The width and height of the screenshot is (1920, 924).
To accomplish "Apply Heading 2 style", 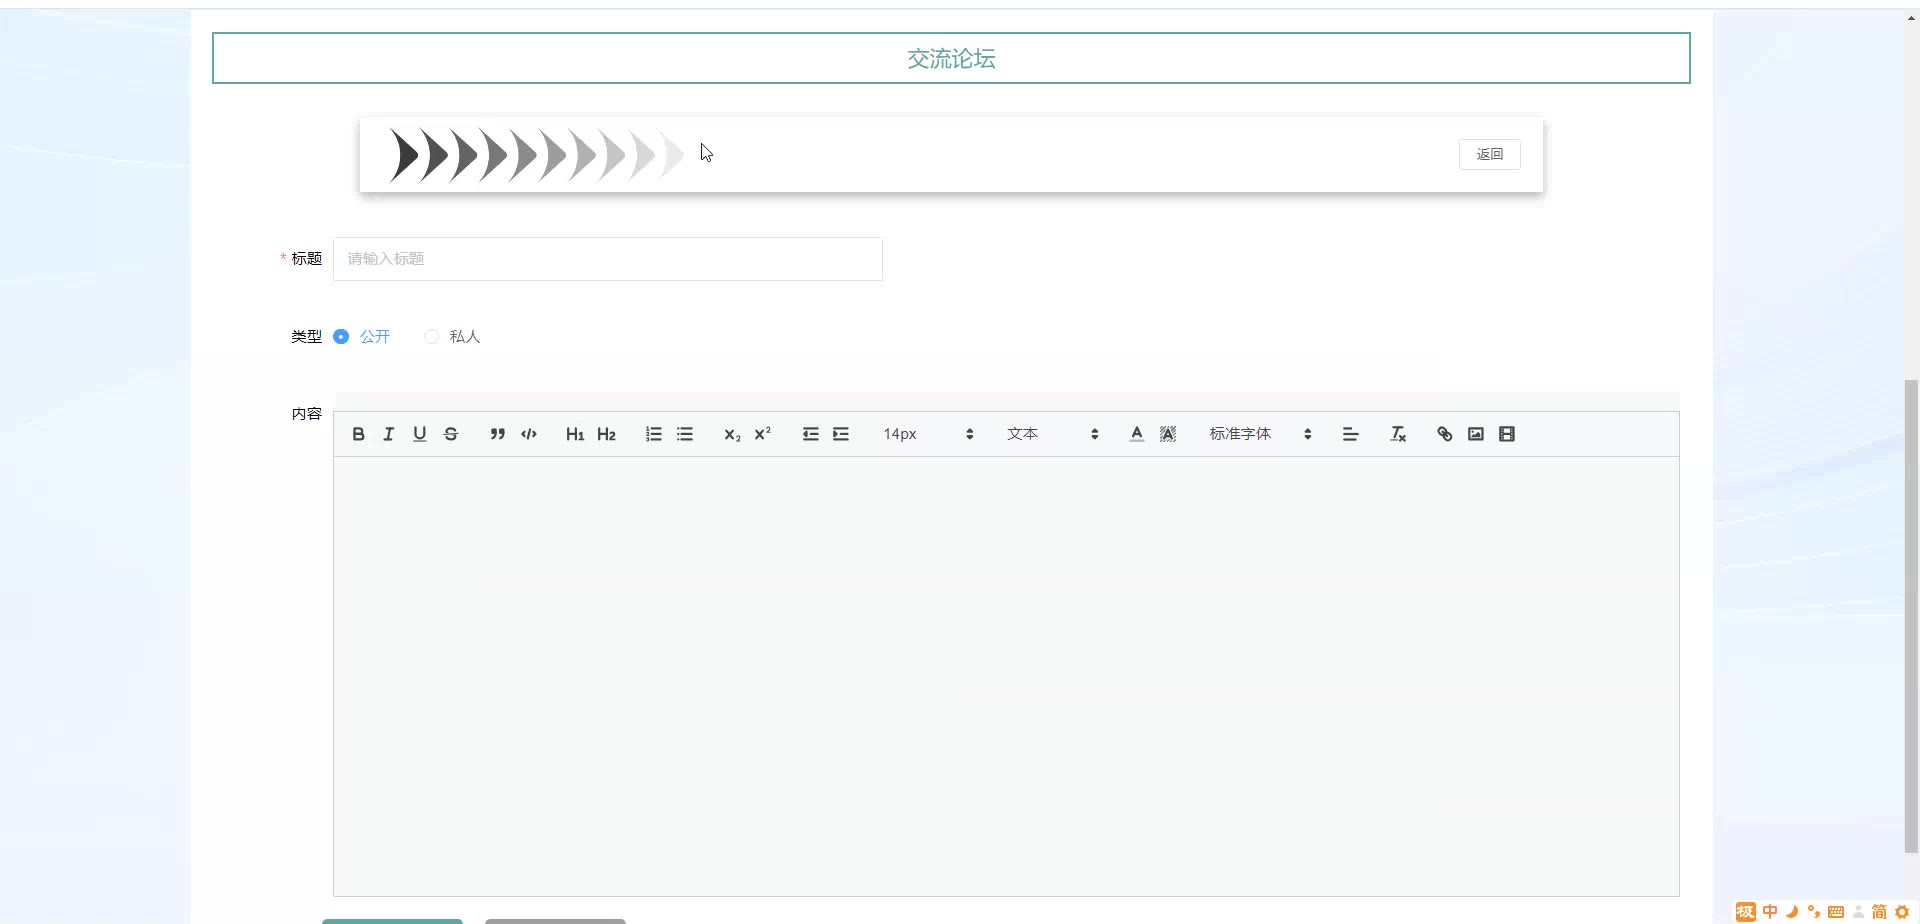I will point(606,434).
